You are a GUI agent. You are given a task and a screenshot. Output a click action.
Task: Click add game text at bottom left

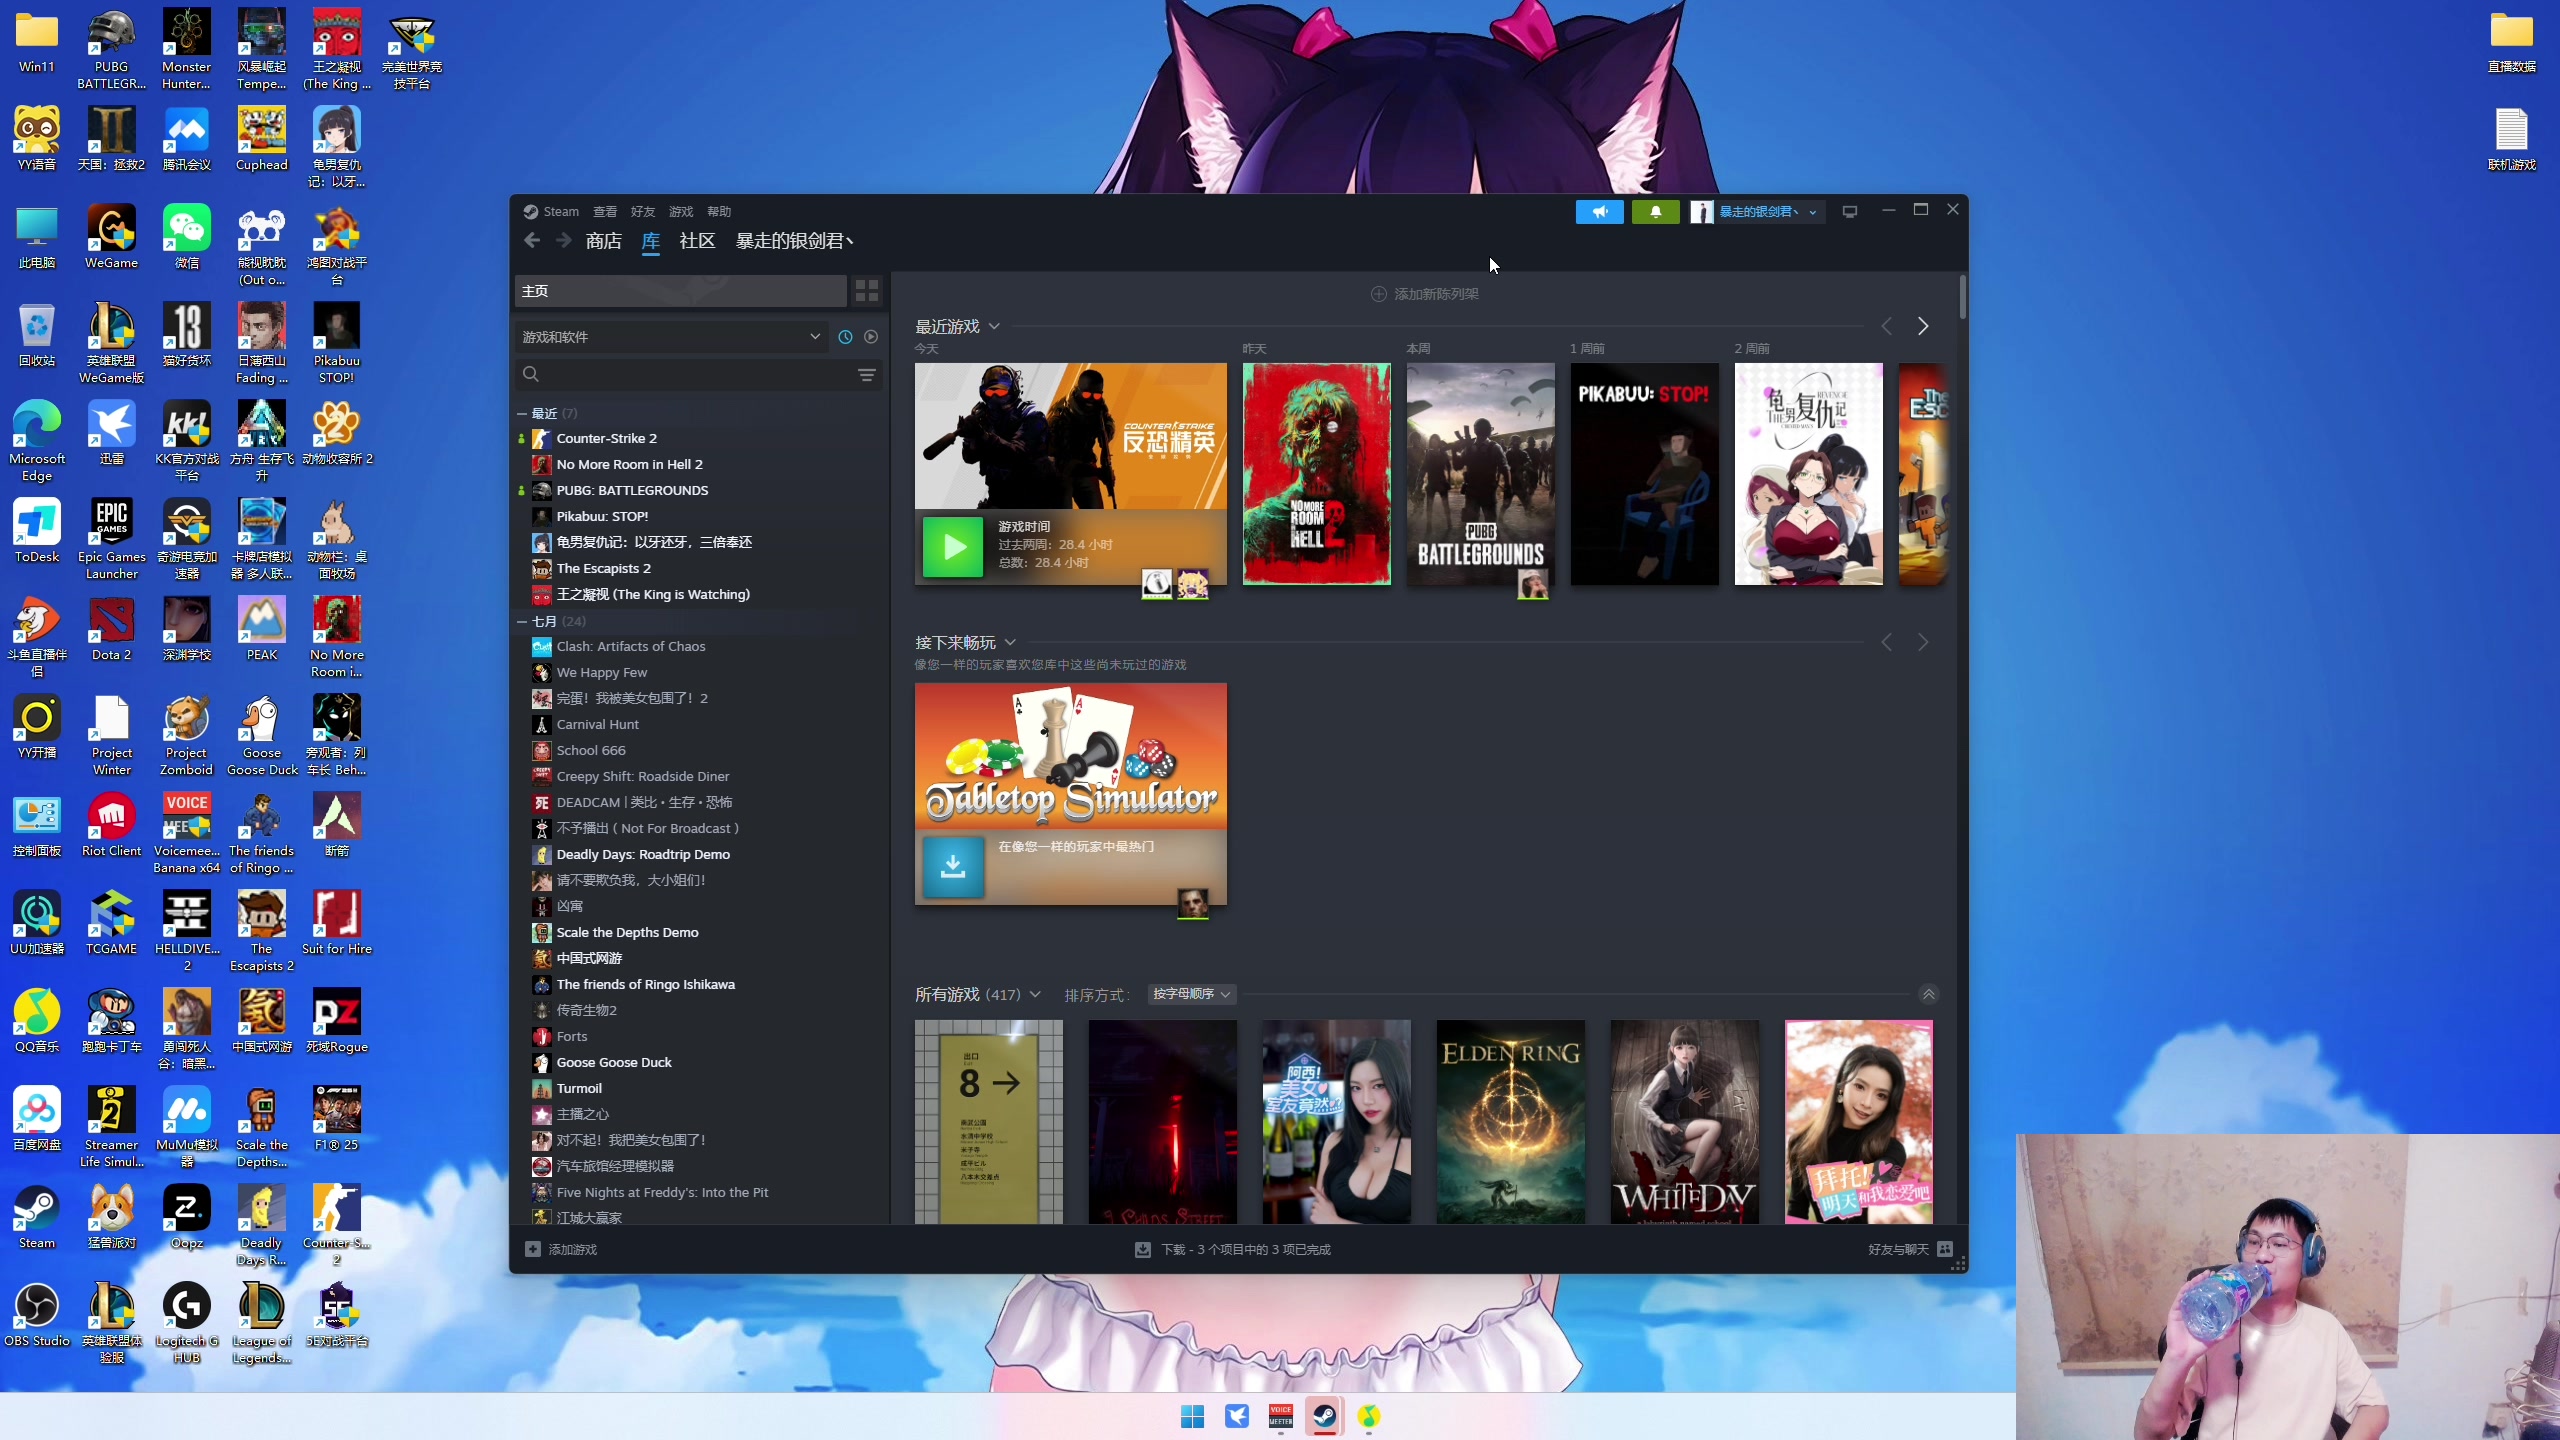[572, 1249]
